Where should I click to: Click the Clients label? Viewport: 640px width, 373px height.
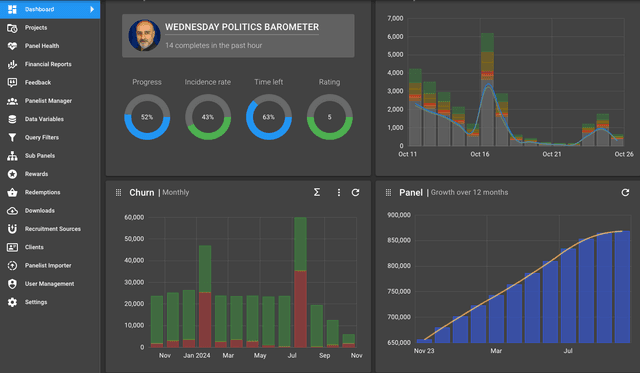34,247
